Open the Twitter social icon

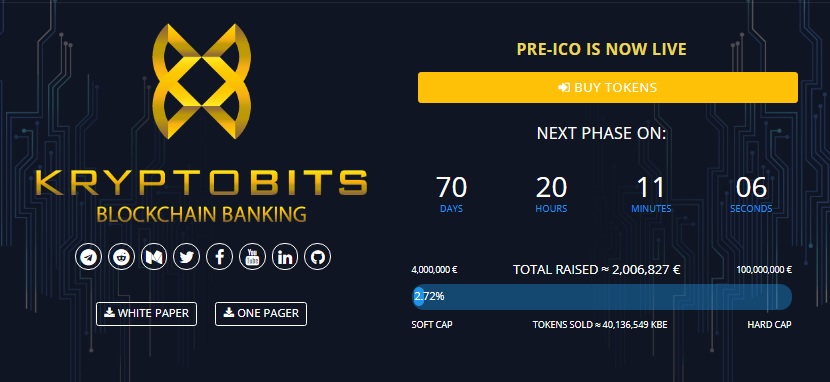point(186,257)
